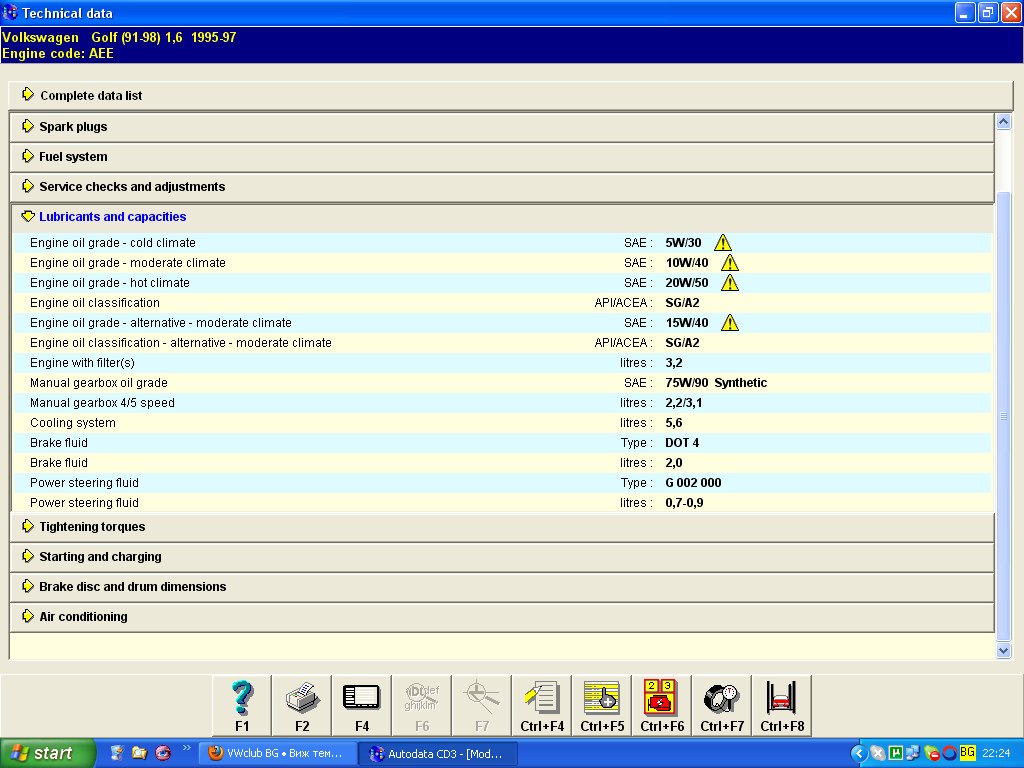Expand the Air conditioning section

(83, 617)
